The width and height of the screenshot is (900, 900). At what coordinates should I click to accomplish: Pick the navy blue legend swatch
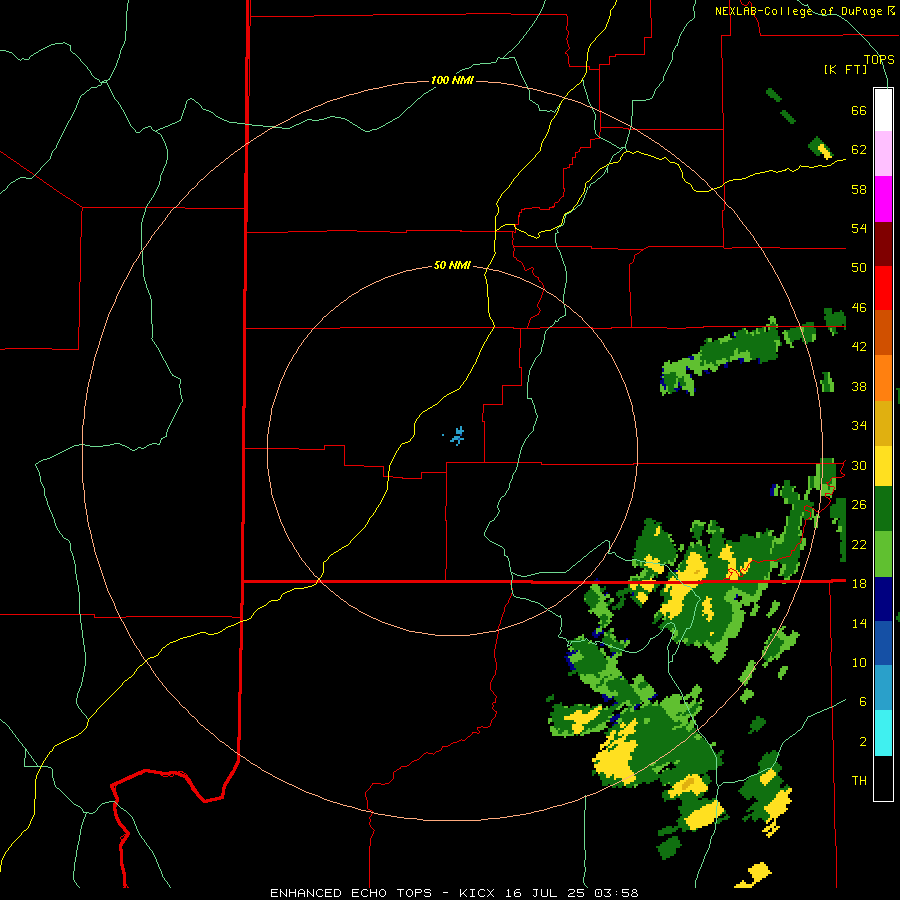click(x=883, y=599)
